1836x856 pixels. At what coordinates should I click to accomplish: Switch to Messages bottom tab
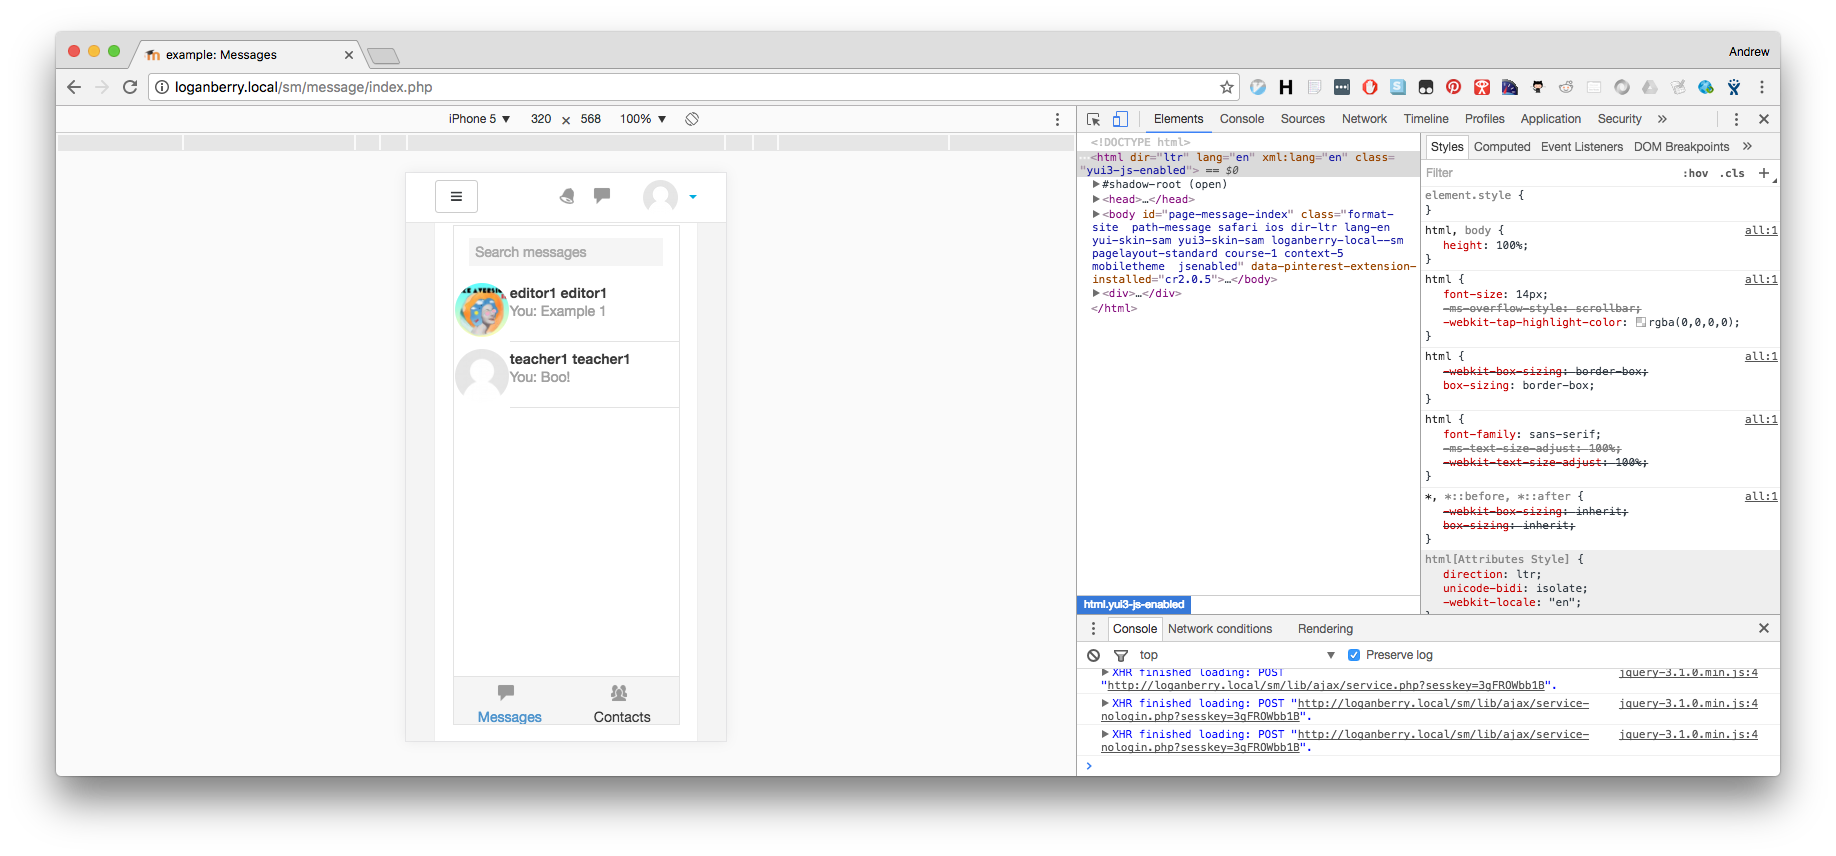click(510, 703)
